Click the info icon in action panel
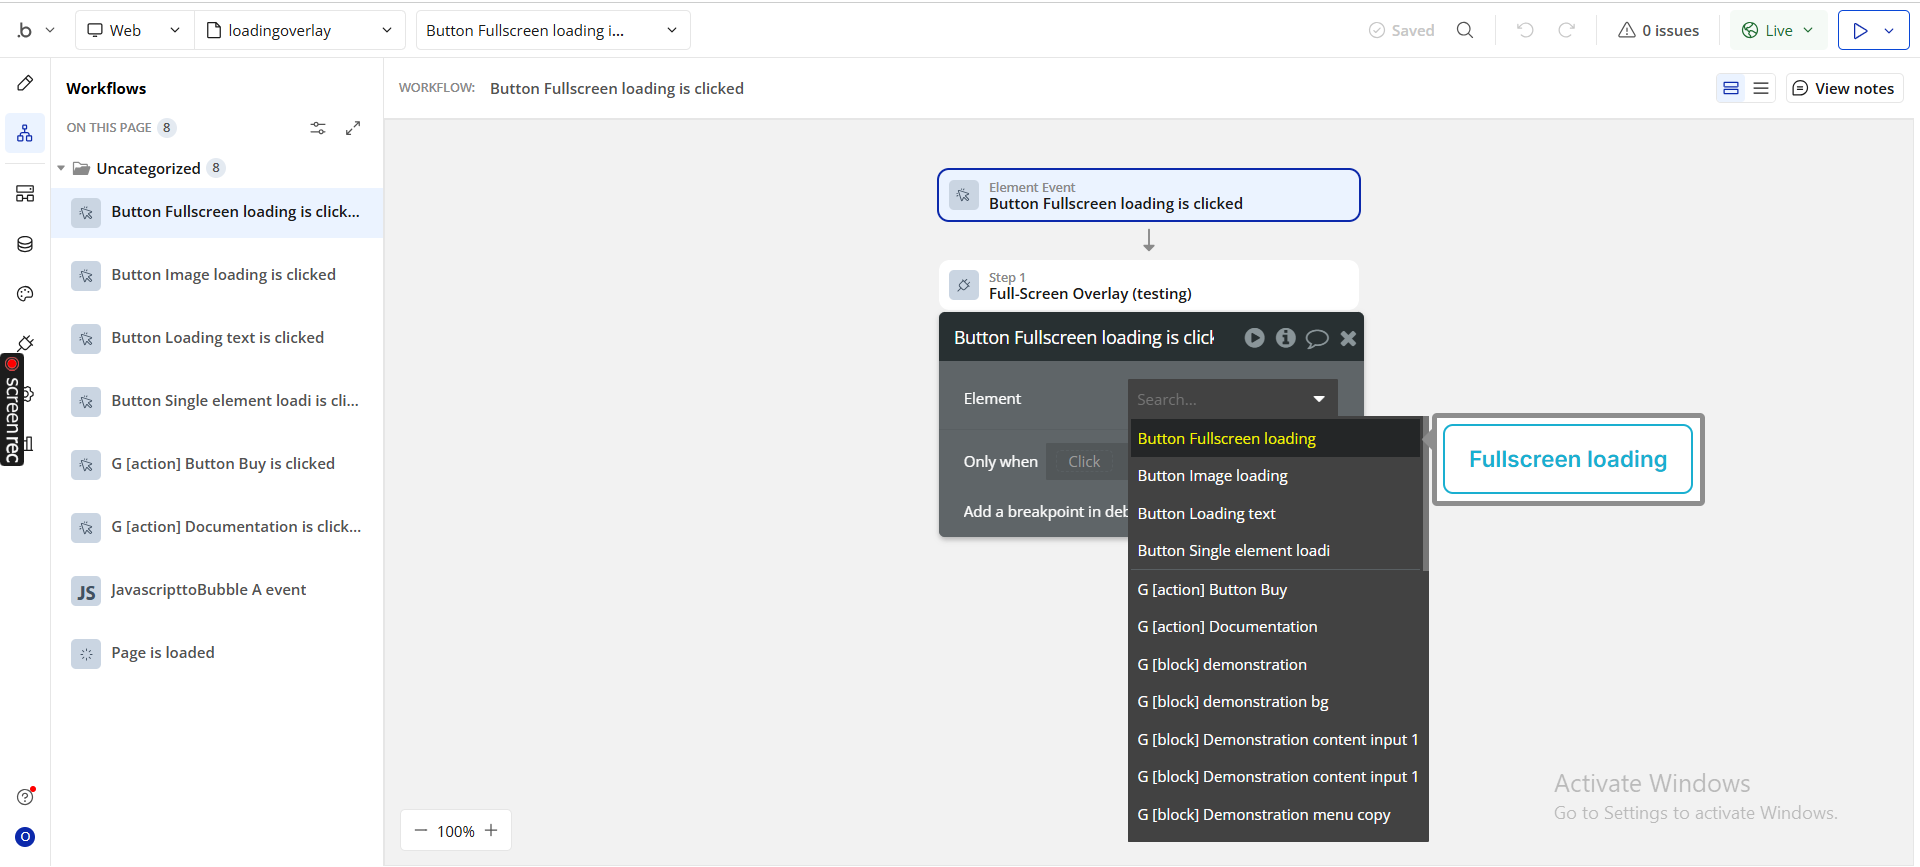 [x=1286, y=338]
